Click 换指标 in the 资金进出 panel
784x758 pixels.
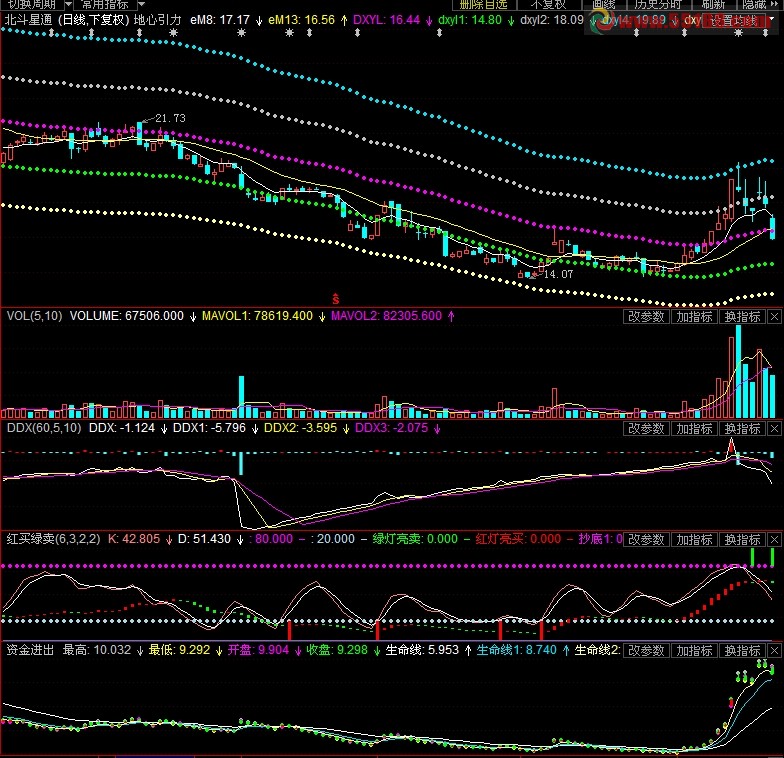(x=742, y=650)
